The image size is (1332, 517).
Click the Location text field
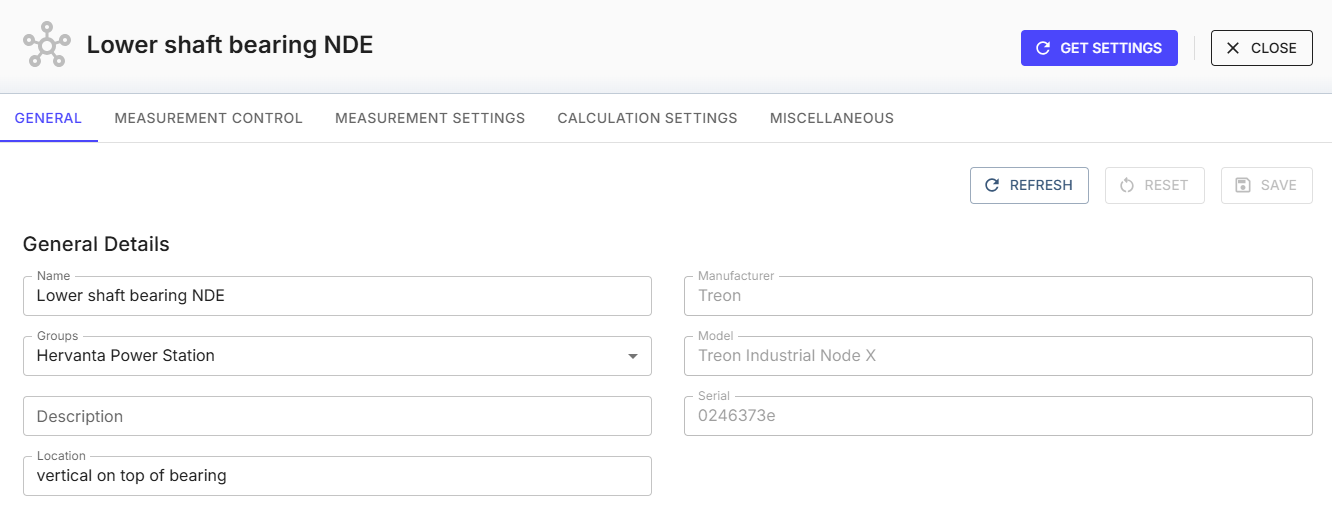(337, 476)
